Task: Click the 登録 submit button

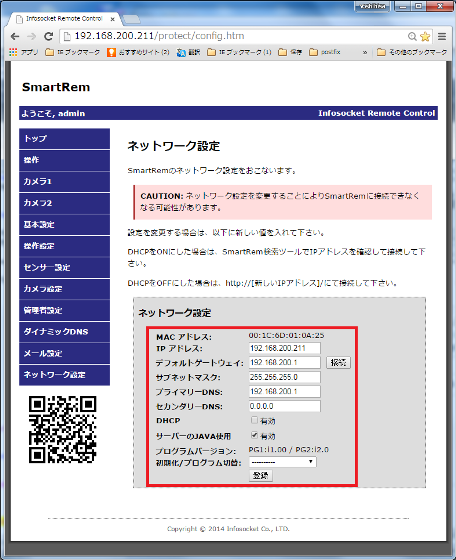Action: point(261,475)
